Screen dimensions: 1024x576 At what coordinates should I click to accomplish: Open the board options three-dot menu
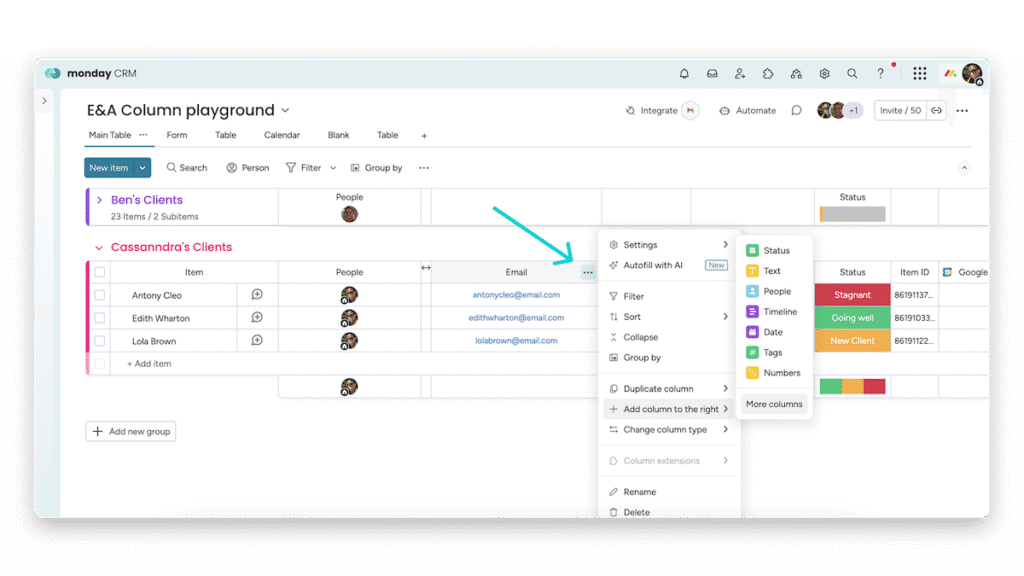coord(962,111)
